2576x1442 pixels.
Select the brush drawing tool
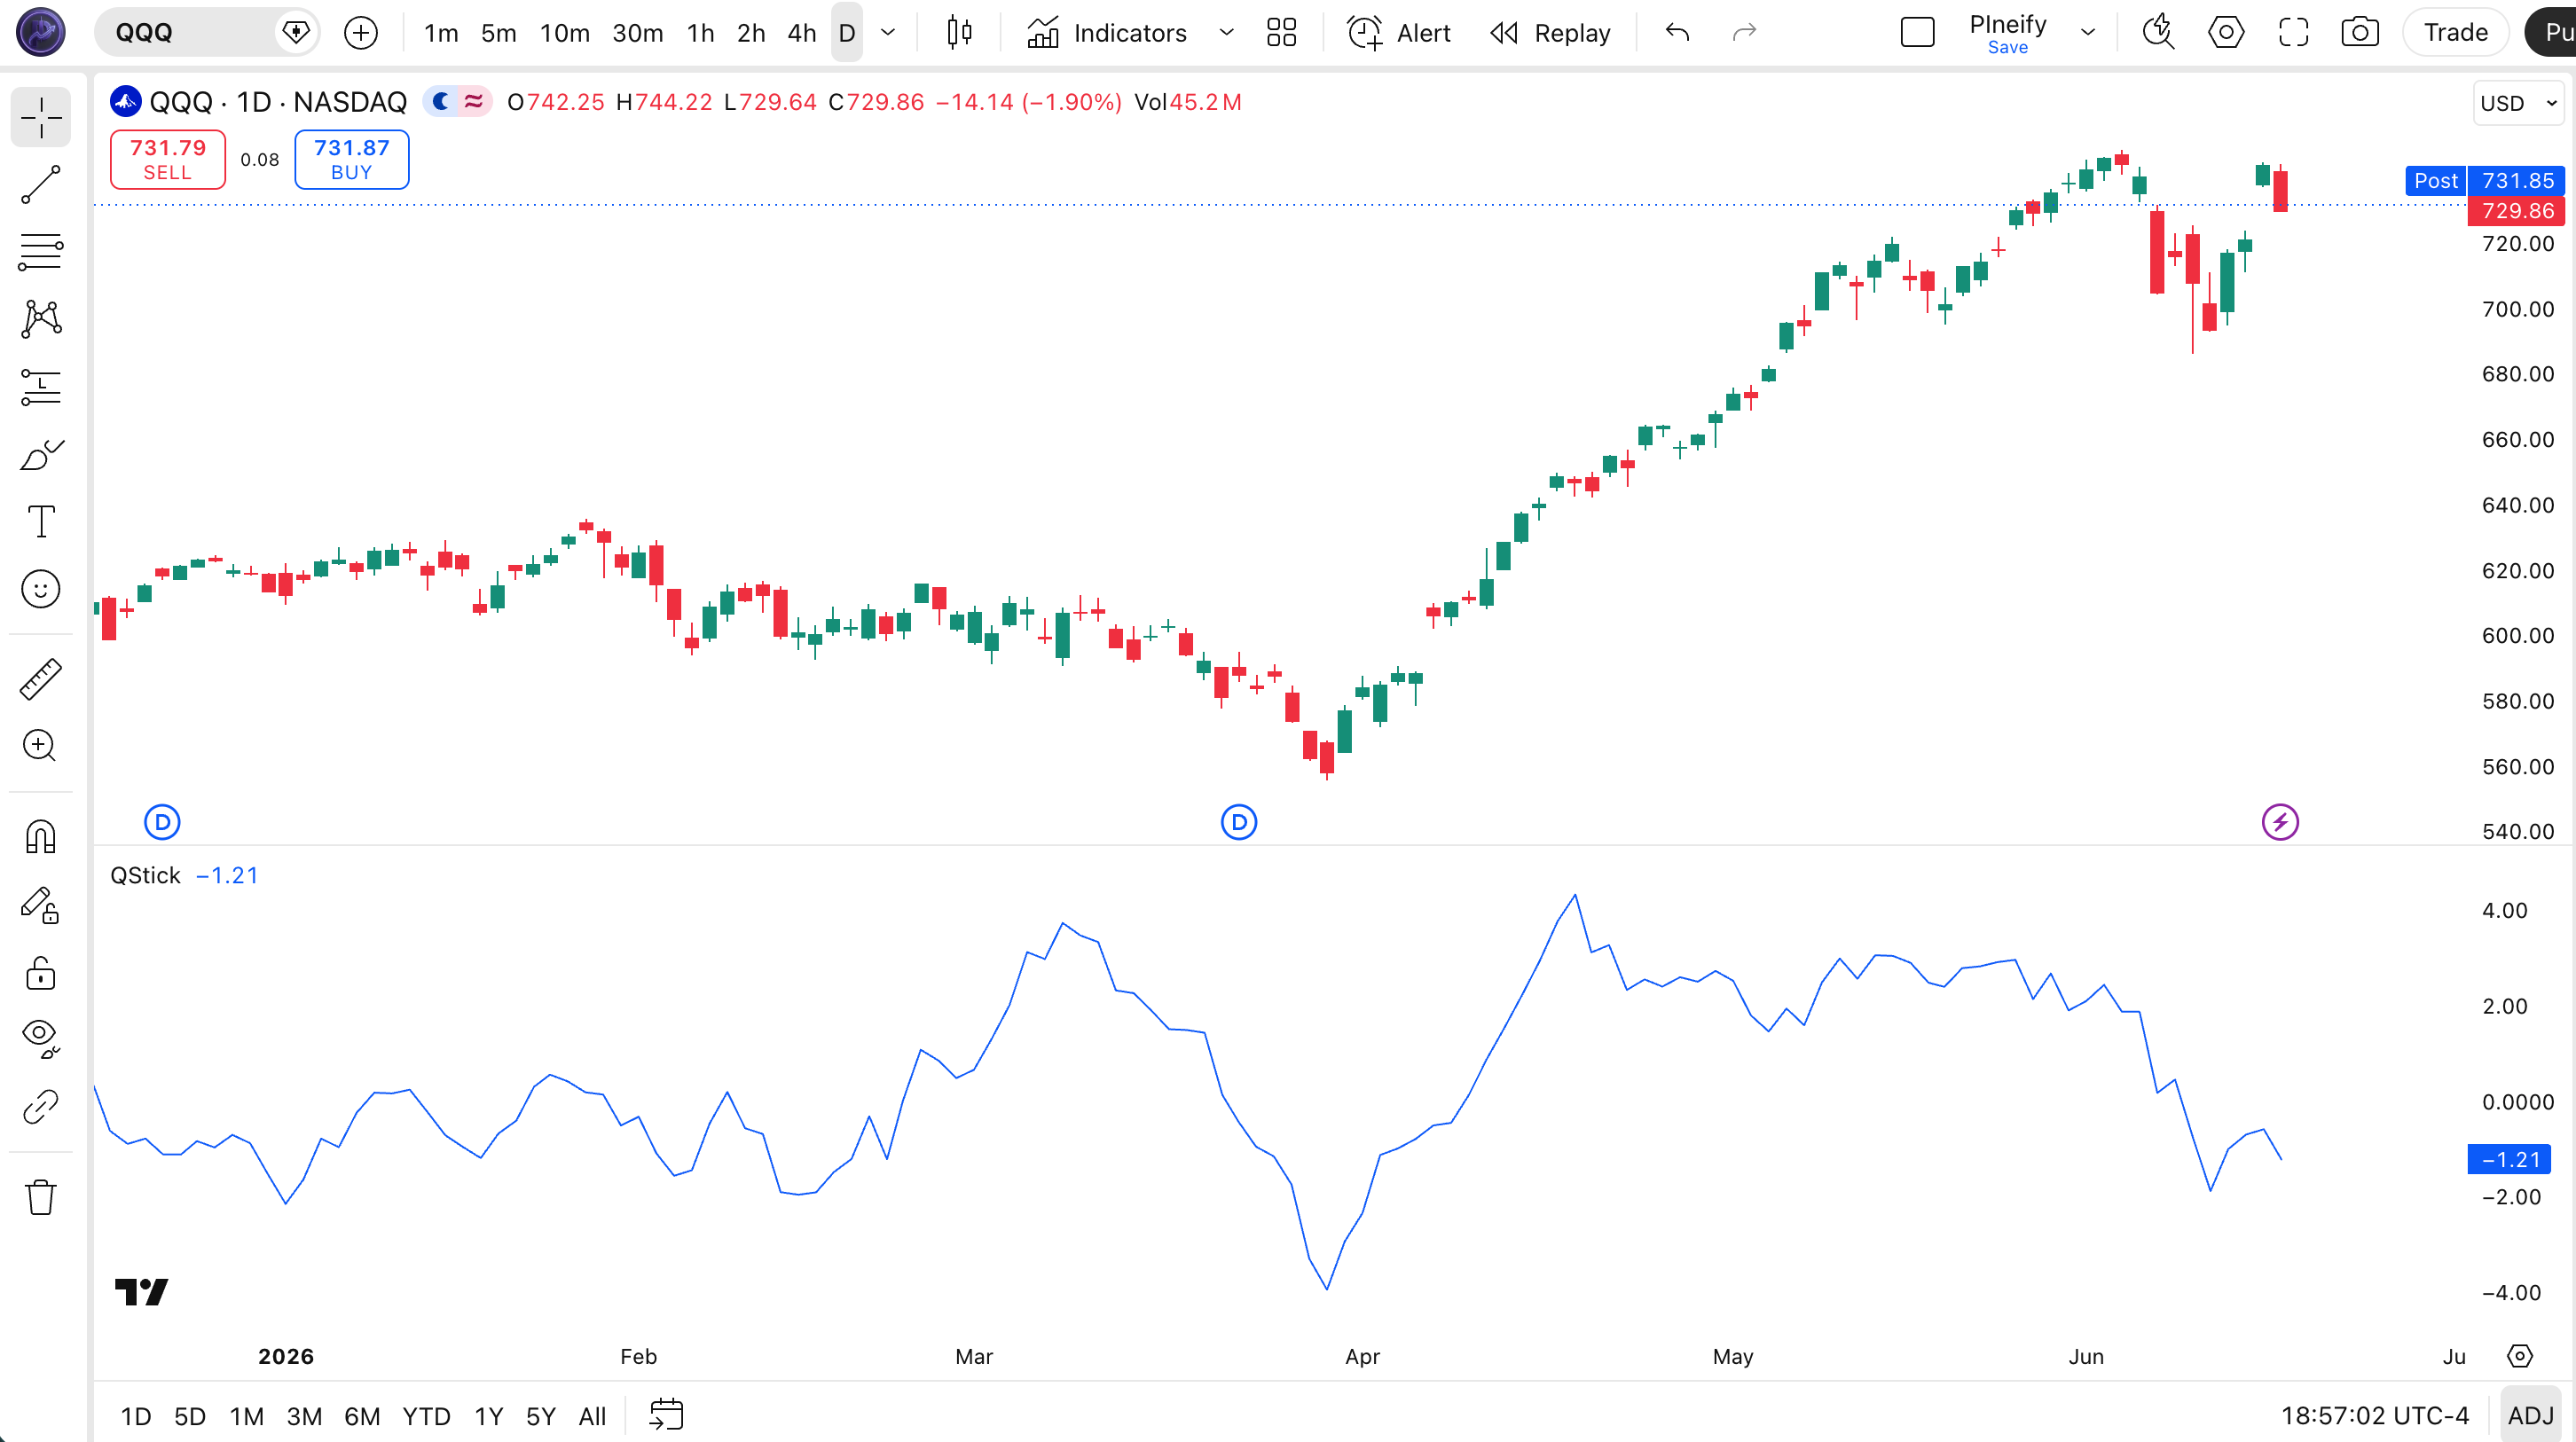(x=40, y=455)
